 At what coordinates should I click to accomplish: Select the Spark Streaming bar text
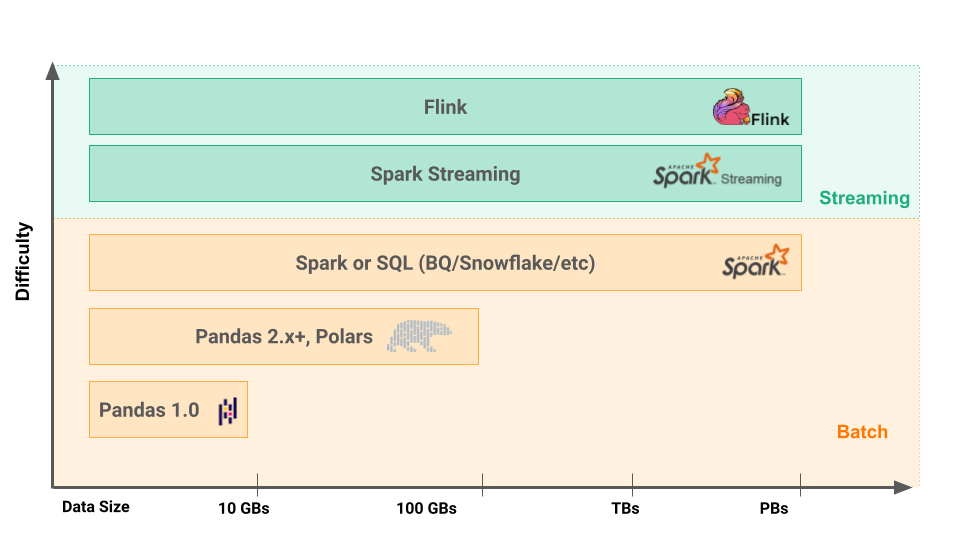(x=445, y=174)
